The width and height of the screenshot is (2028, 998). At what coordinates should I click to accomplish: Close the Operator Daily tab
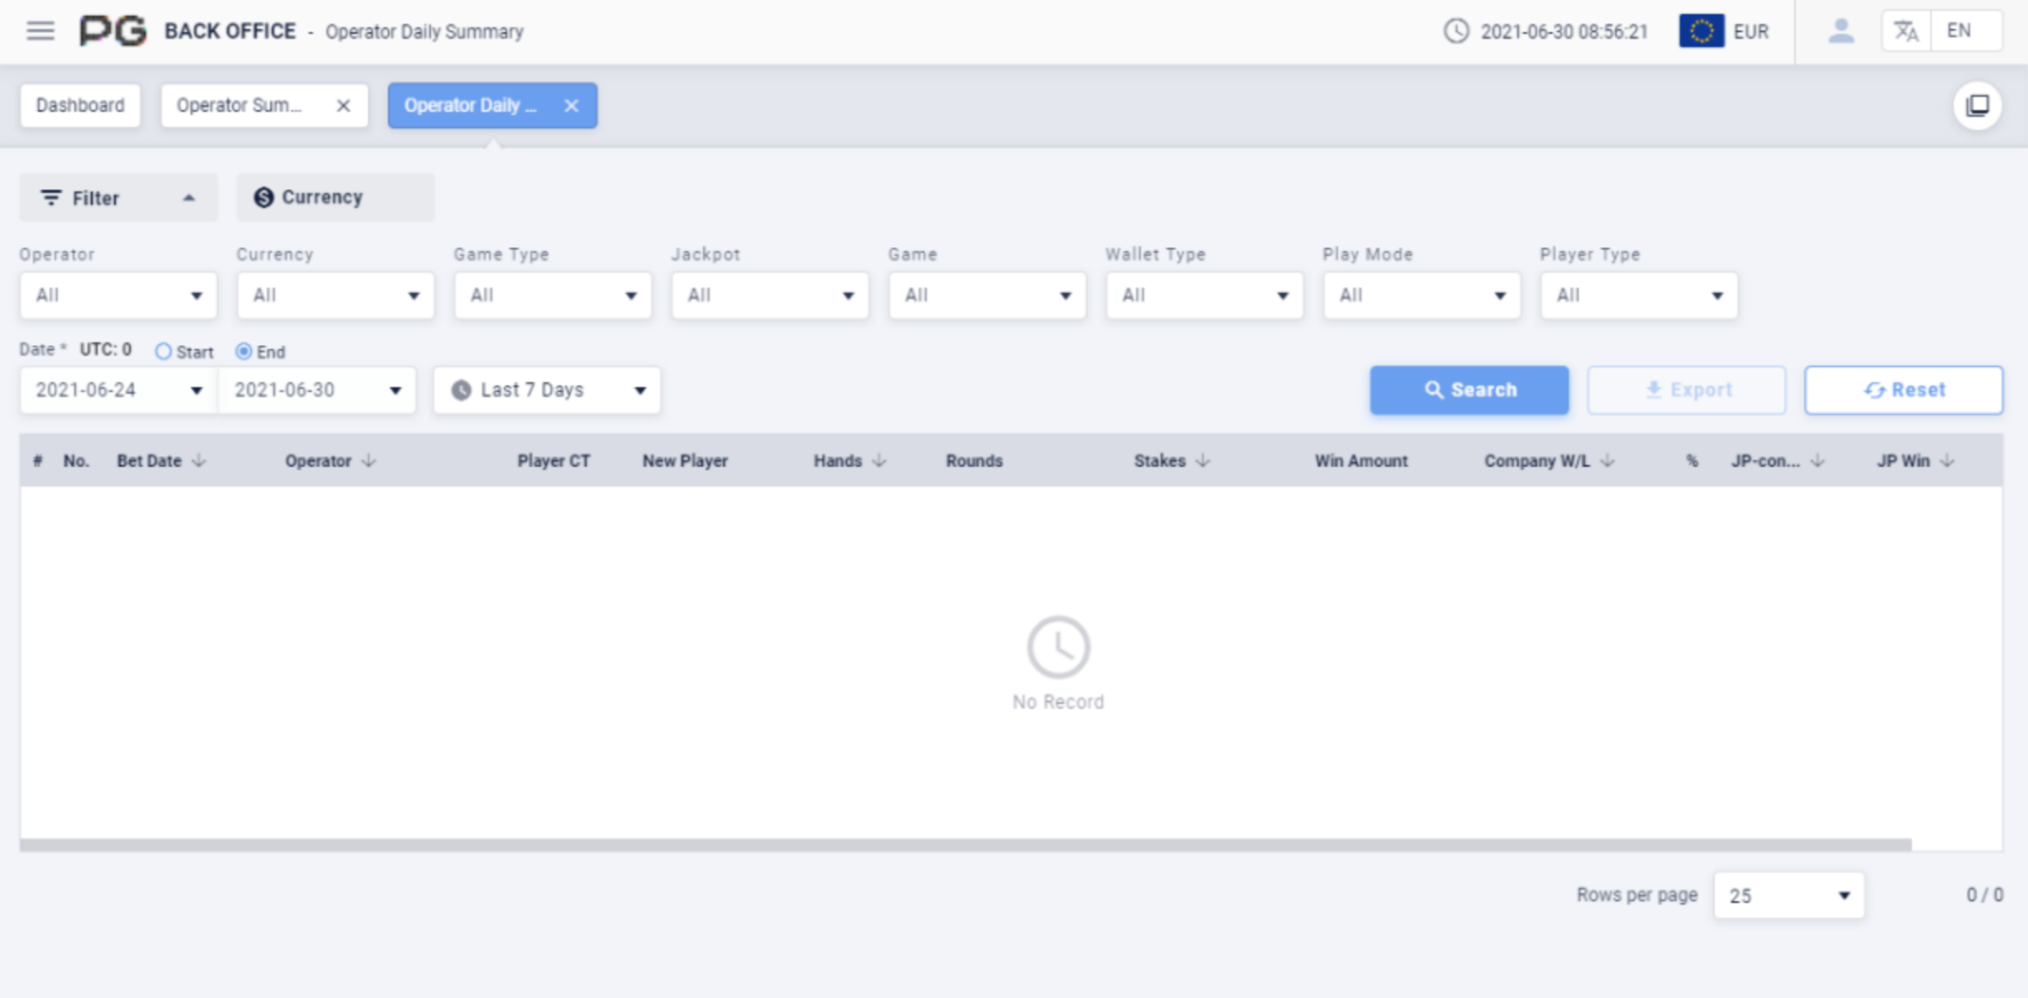click(x=571, y=106)
